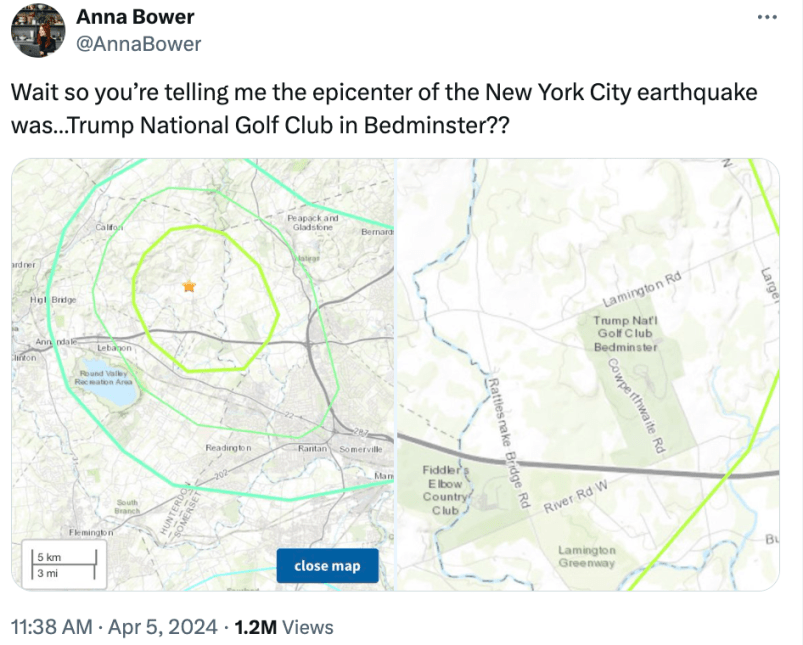Screen dimensions: 803x645
Task: Open the right zoomed-in map image
Action: (x=588, y=375)
